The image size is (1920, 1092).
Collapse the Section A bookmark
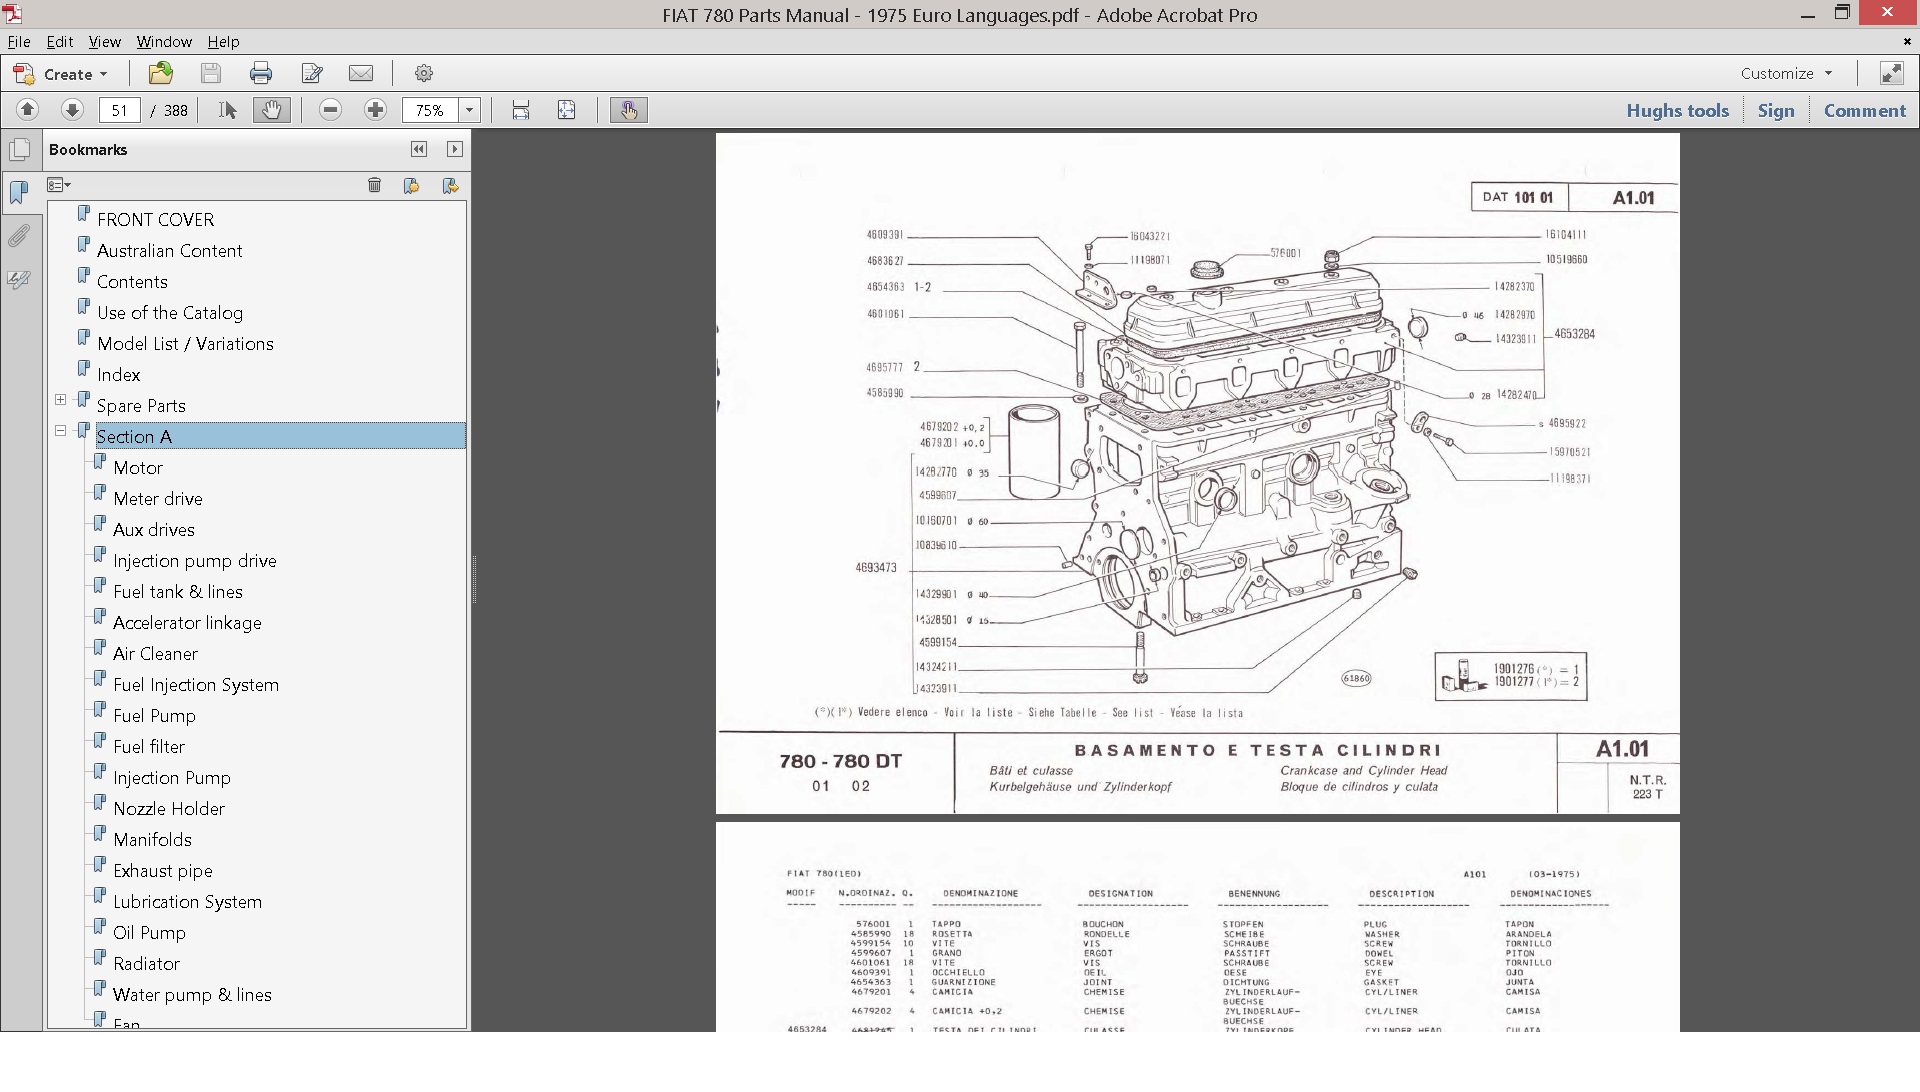pyautogui.click(x=61, y=431)
